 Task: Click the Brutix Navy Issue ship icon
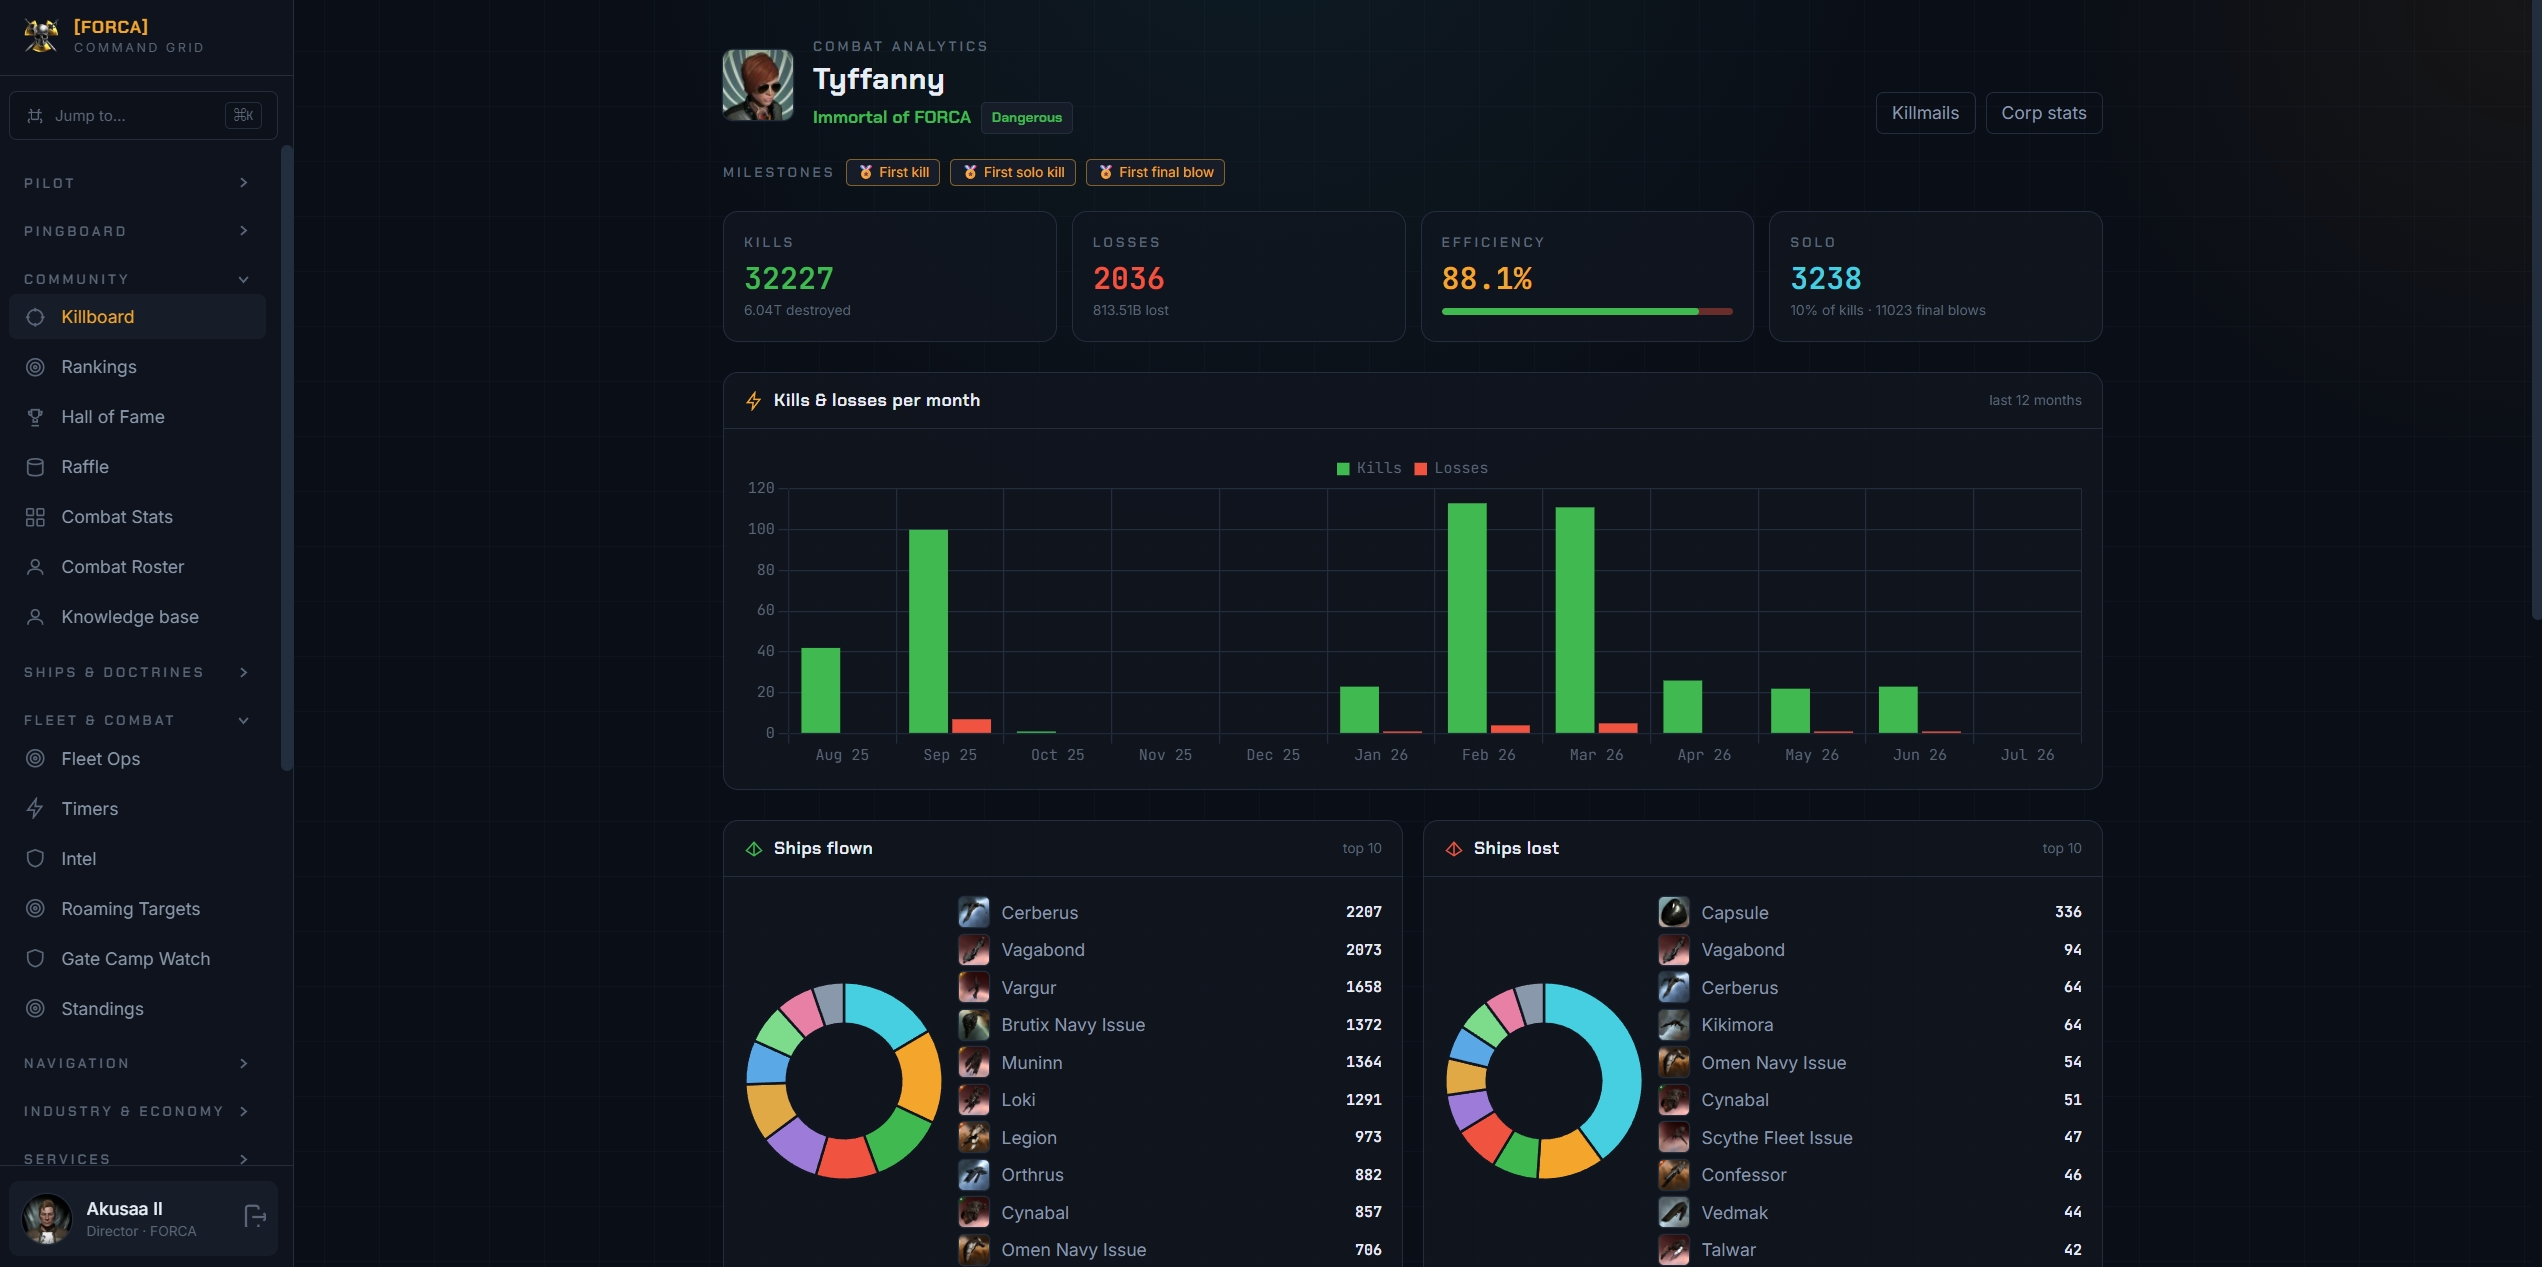click(974, 1025)
